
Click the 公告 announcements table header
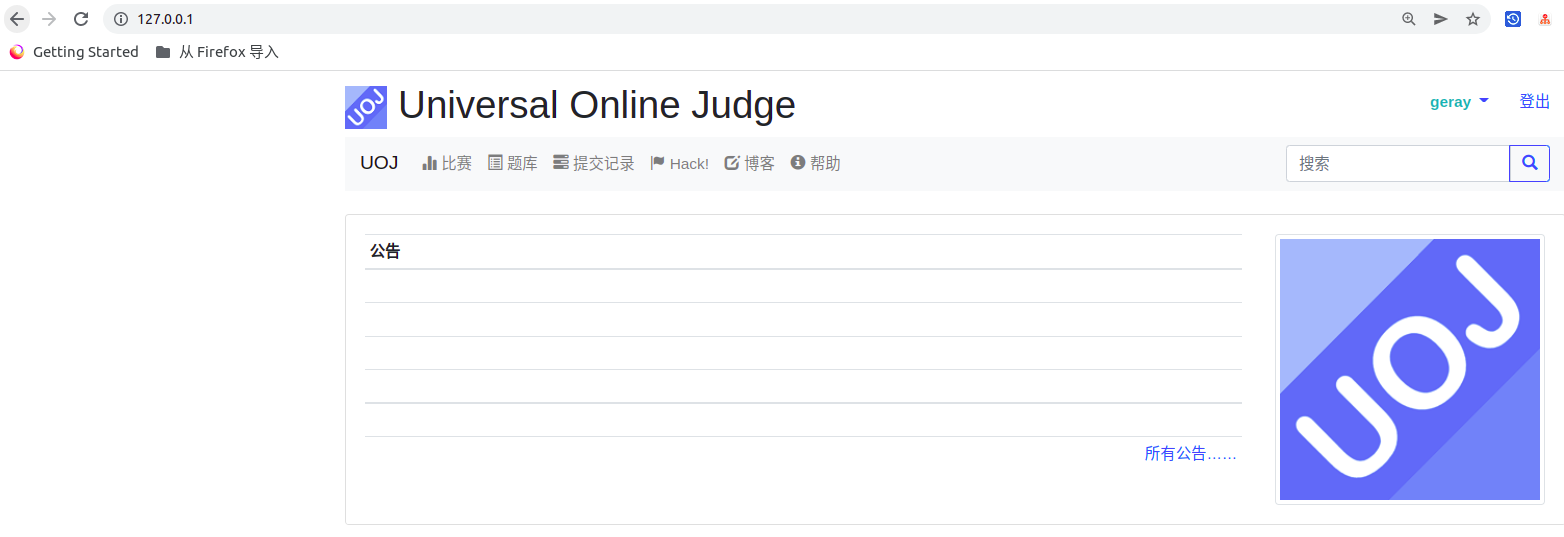point(803,252)
